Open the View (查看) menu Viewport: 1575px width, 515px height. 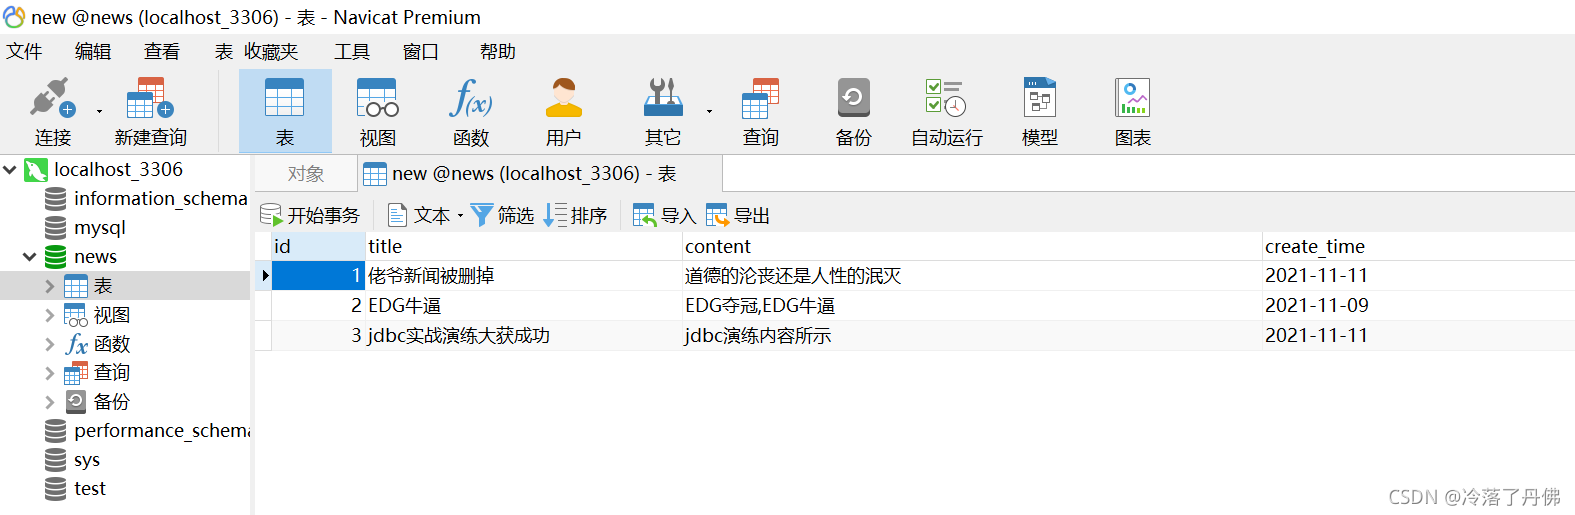[162, 52]
